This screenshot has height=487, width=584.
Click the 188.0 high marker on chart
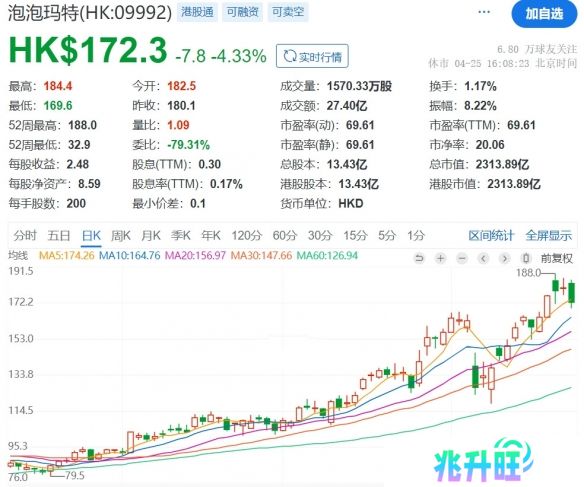point(529,273)
